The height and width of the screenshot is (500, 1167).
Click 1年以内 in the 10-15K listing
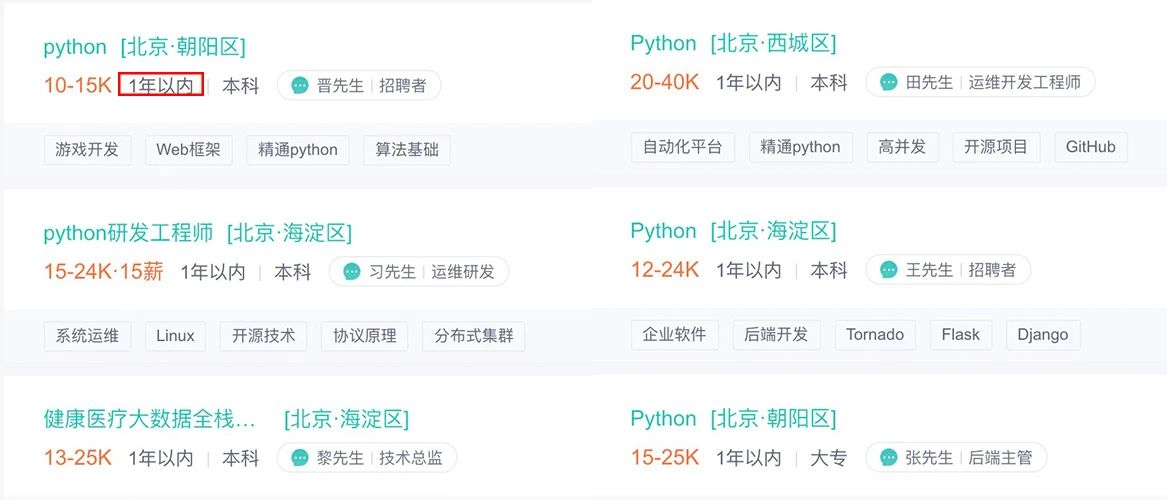coord(161,86)
